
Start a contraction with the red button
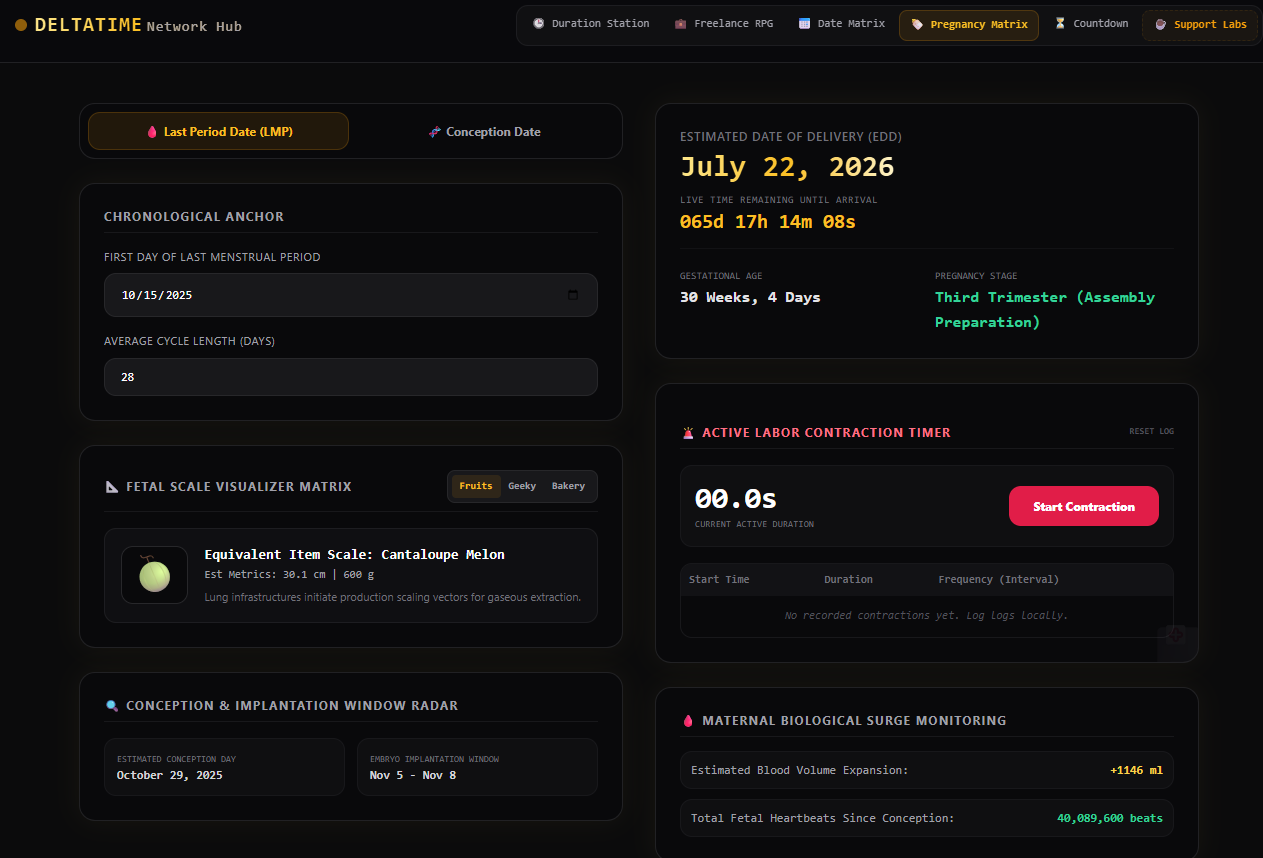tap(1084, 506)
